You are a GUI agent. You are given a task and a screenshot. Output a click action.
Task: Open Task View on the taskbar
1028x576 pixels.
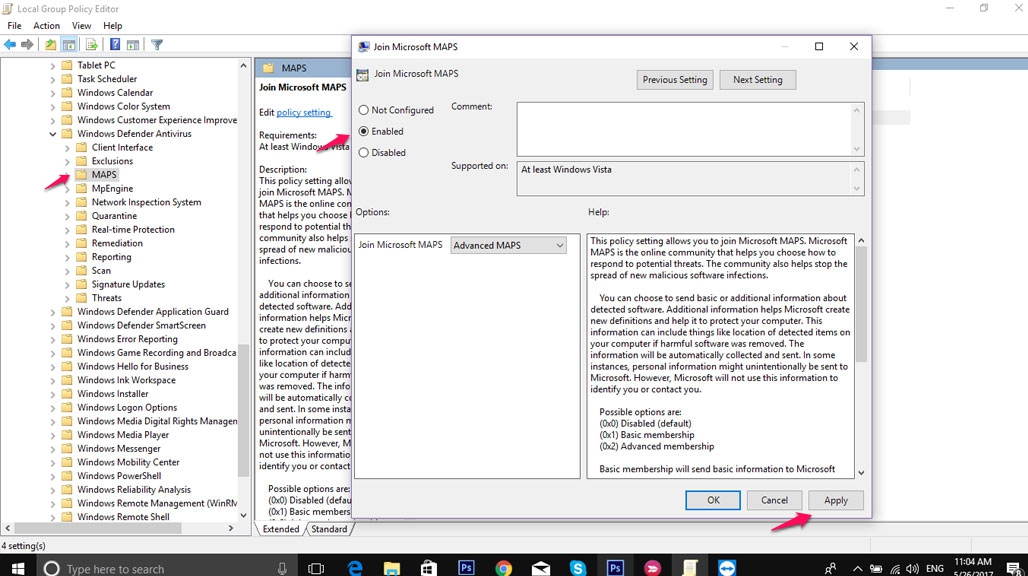pos(316,568)
